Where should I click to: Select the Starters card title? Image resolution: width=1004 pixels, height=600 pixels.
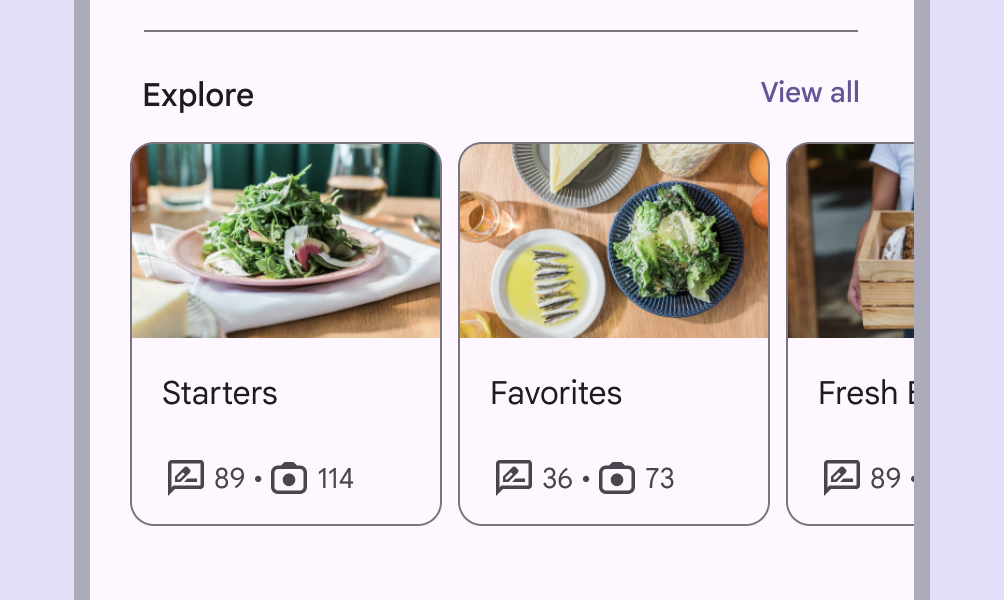point(220,393)
